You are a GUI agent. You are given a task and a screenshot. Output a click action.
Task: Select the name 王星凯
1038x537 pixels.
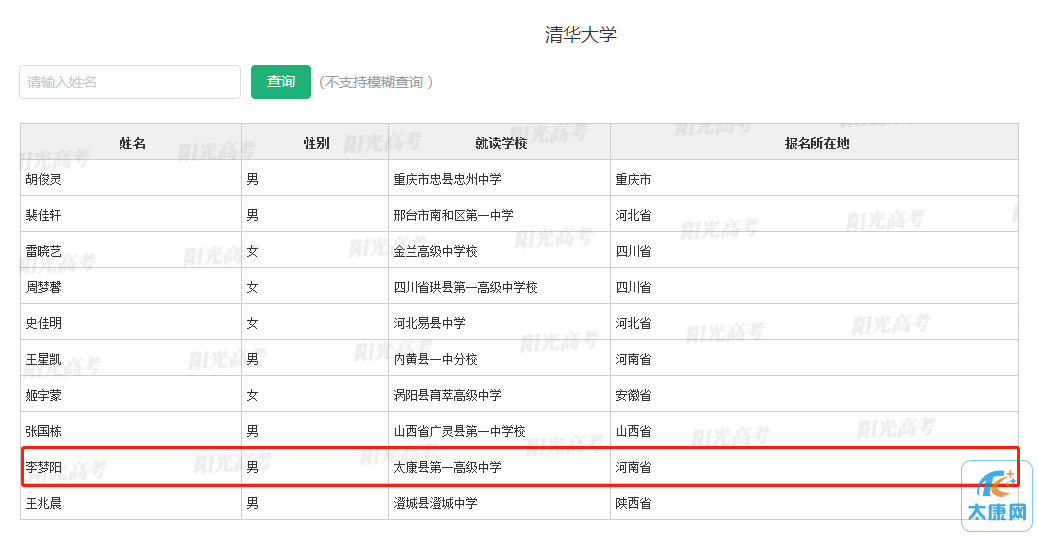[44, 360]
